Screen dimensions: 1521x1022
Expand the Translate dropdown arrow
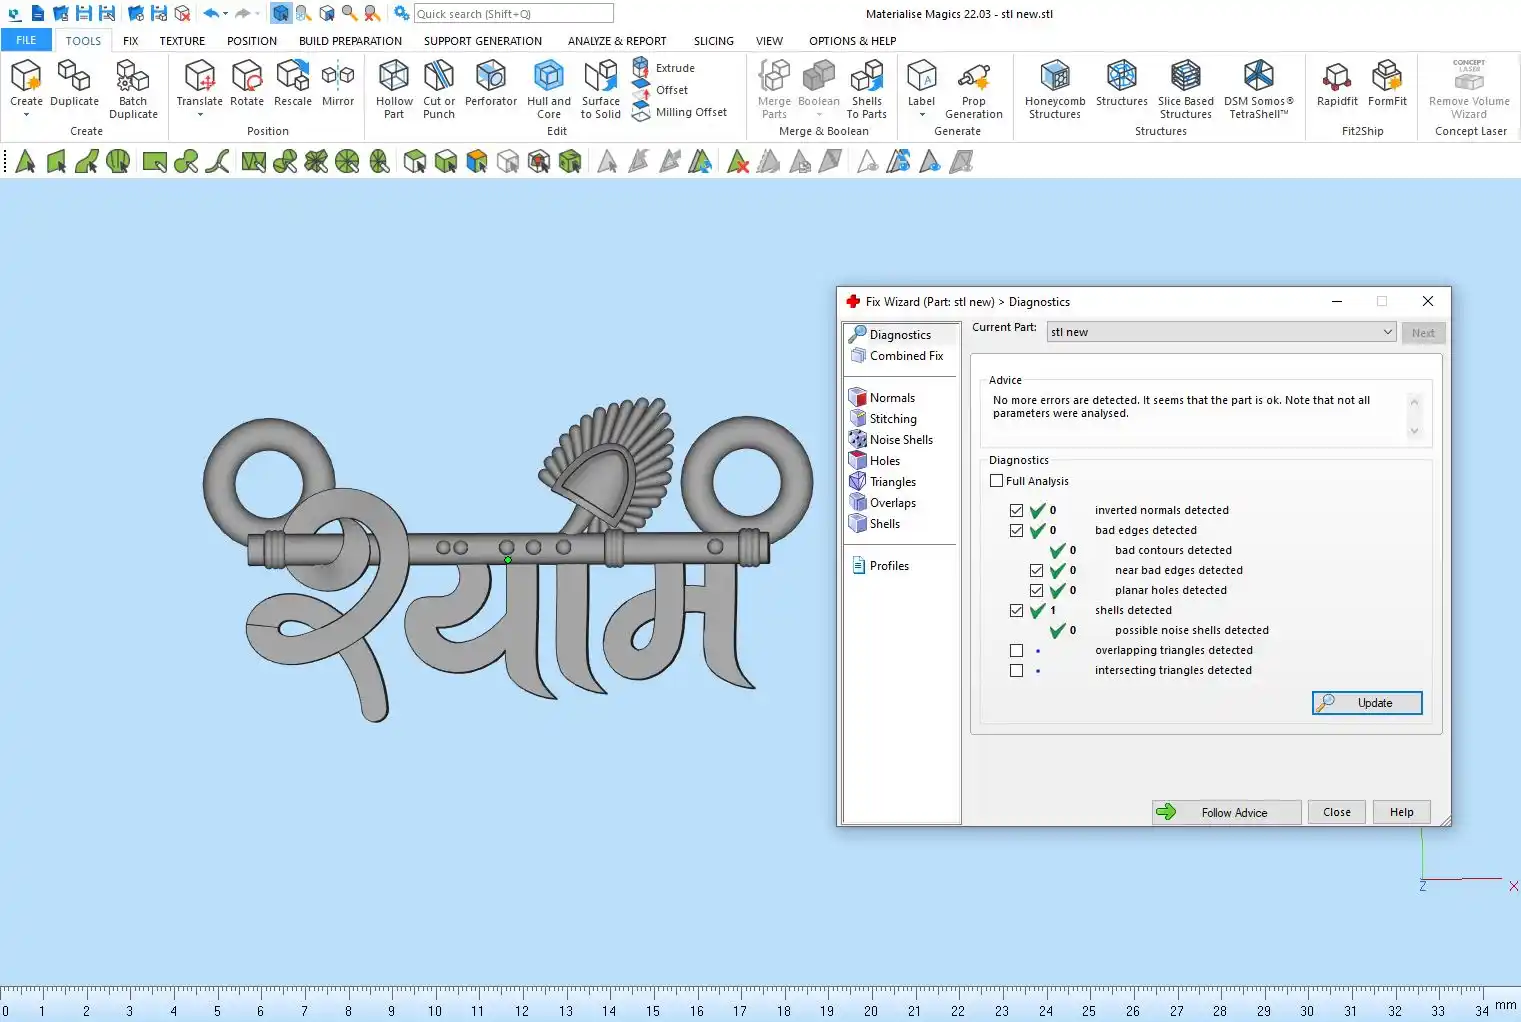click(x=199, y=115)
